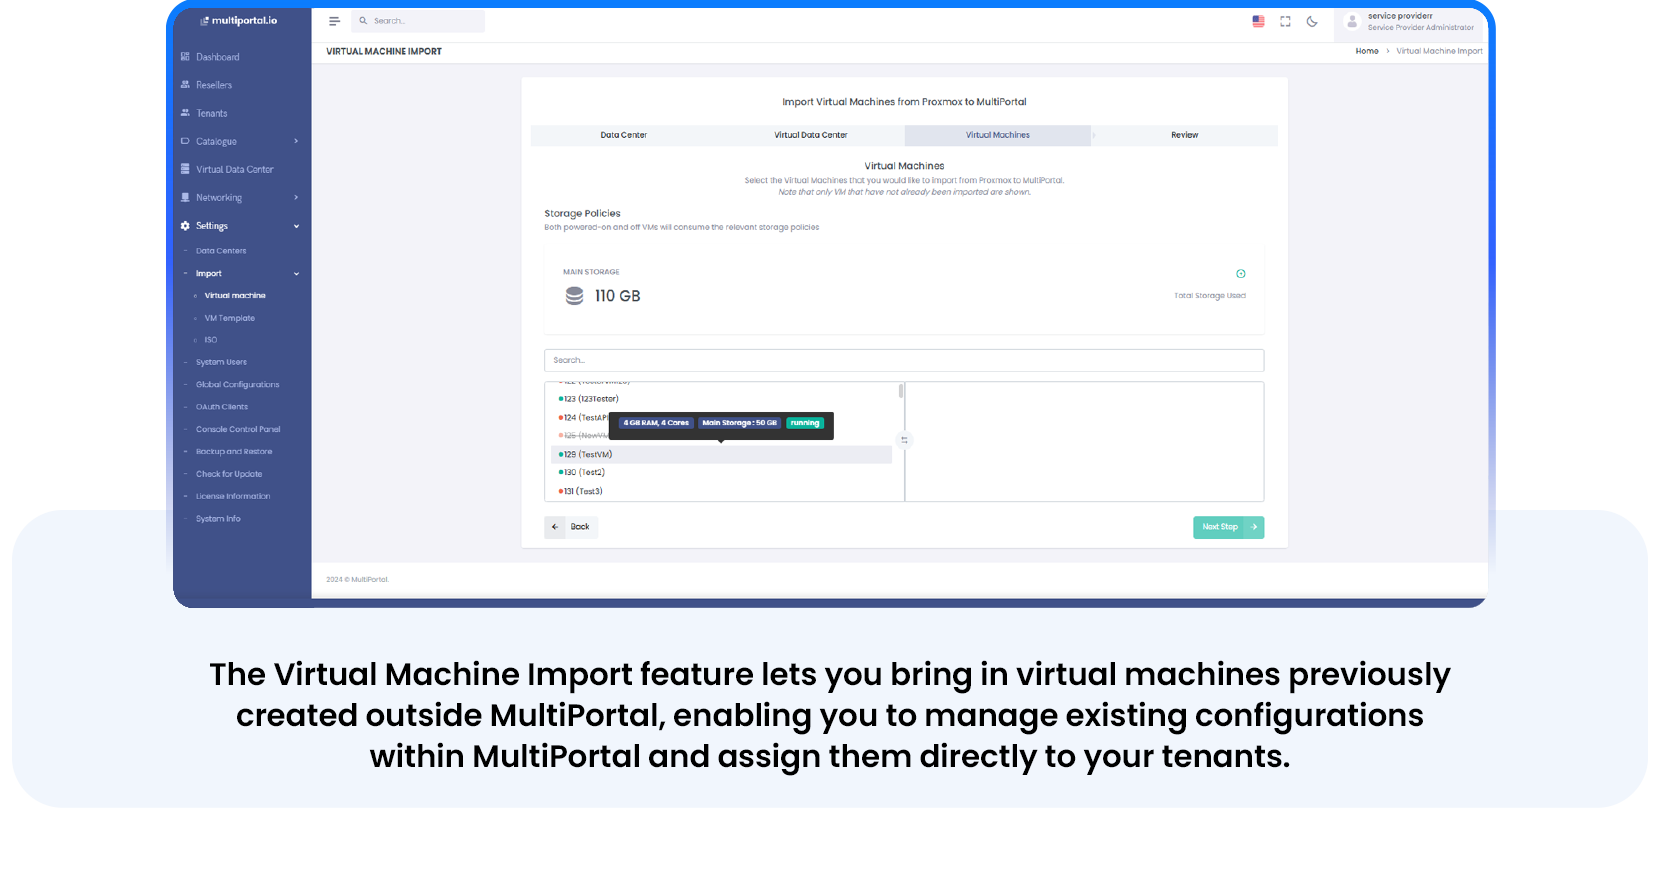Select VM Template submenu item
The height and width of the screenshot is (891, 1661).
(x=230, y=318)
